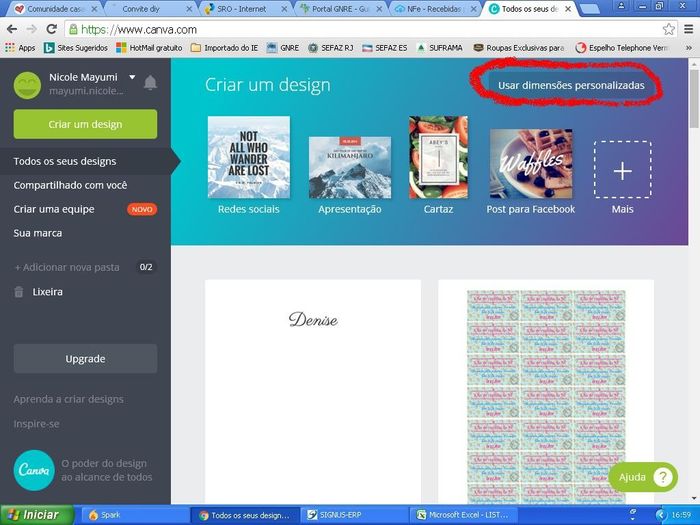Open the GNRE bookmark
The image size is (700, 525).
click(x=283, y=48)
